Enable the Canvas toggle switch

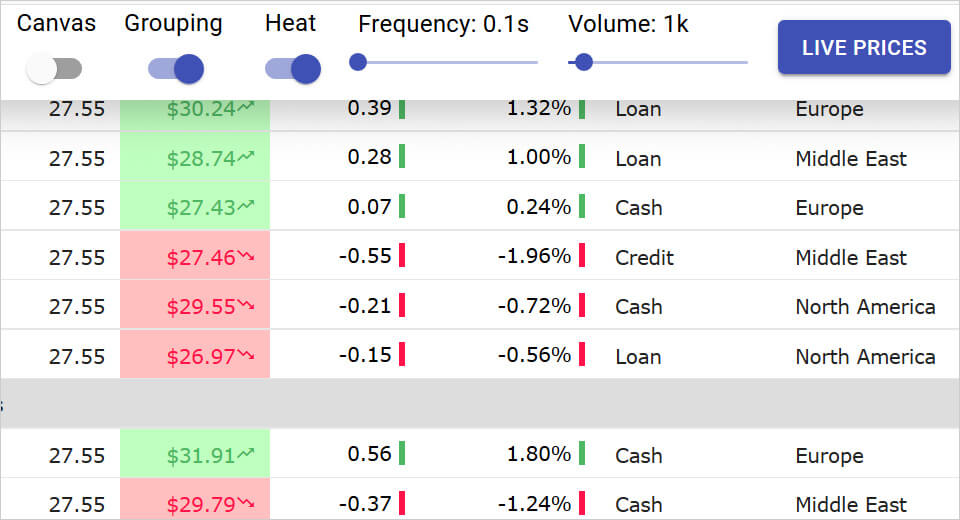54,69
